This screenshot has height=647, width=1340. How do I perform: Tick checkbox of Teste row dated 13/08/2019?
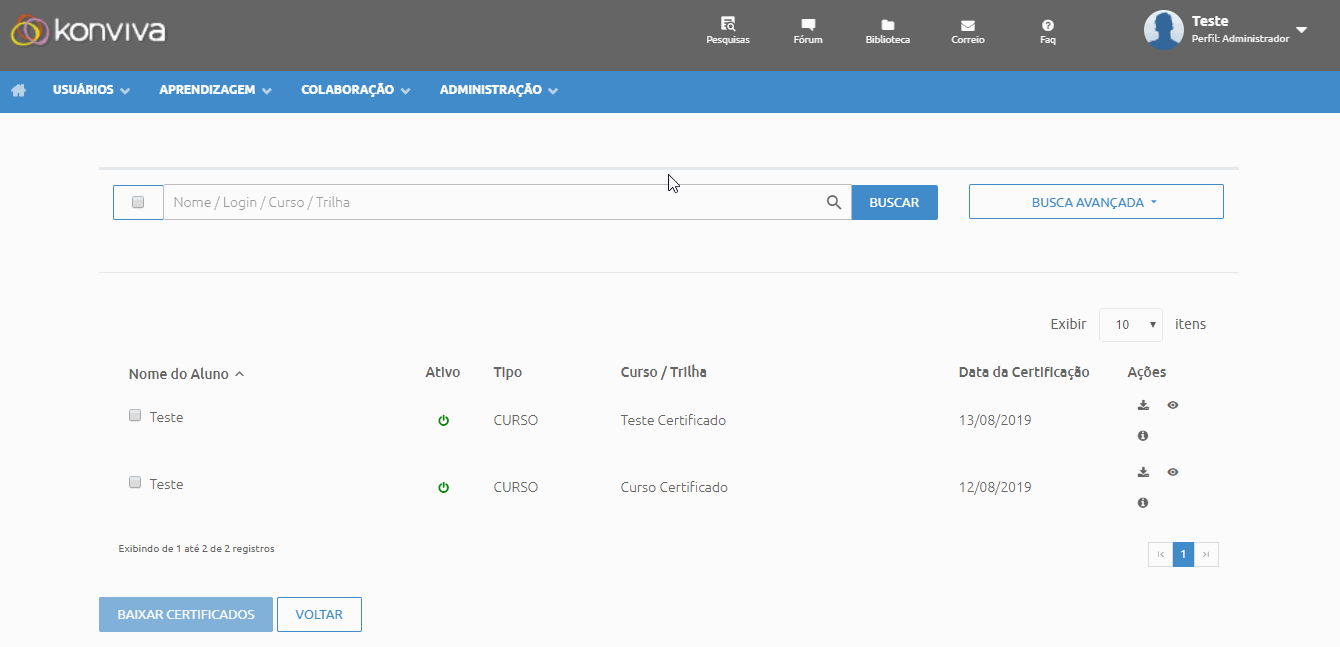(x=135, y=415)
